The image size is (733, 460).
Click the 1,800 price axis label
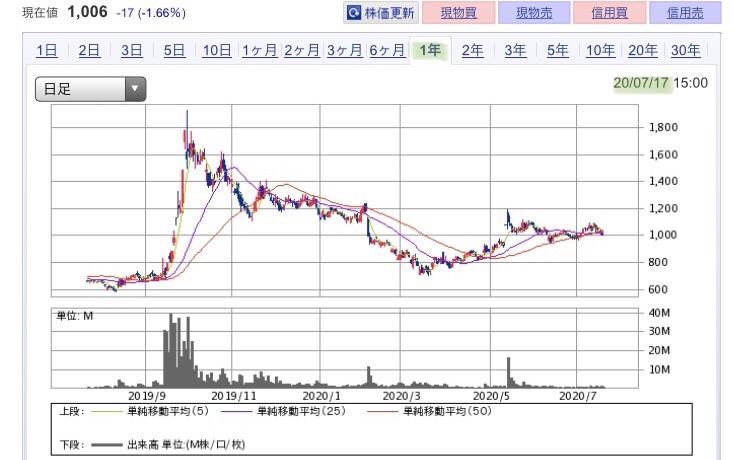pyautogui.click(x=663, y=127)
